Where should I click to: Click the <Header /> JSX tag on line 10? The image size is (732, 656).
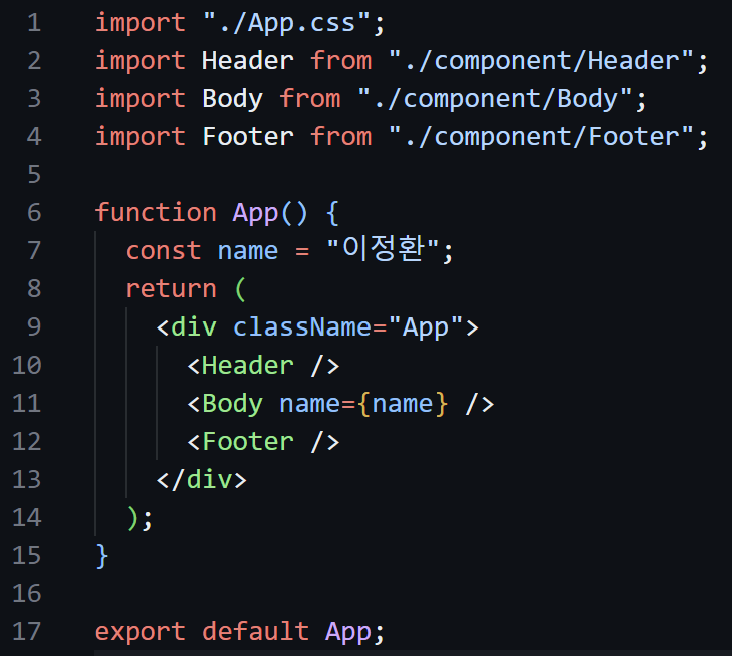point(263,365)
